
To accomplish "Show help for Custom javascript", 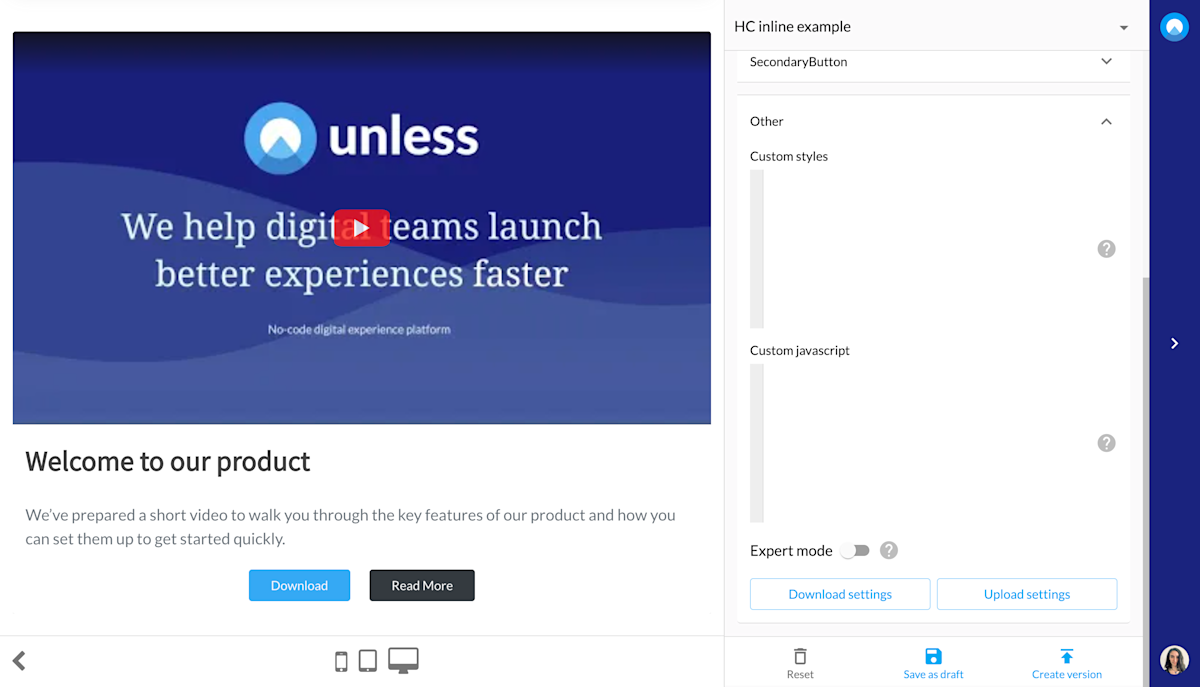I will [1106, 443].
